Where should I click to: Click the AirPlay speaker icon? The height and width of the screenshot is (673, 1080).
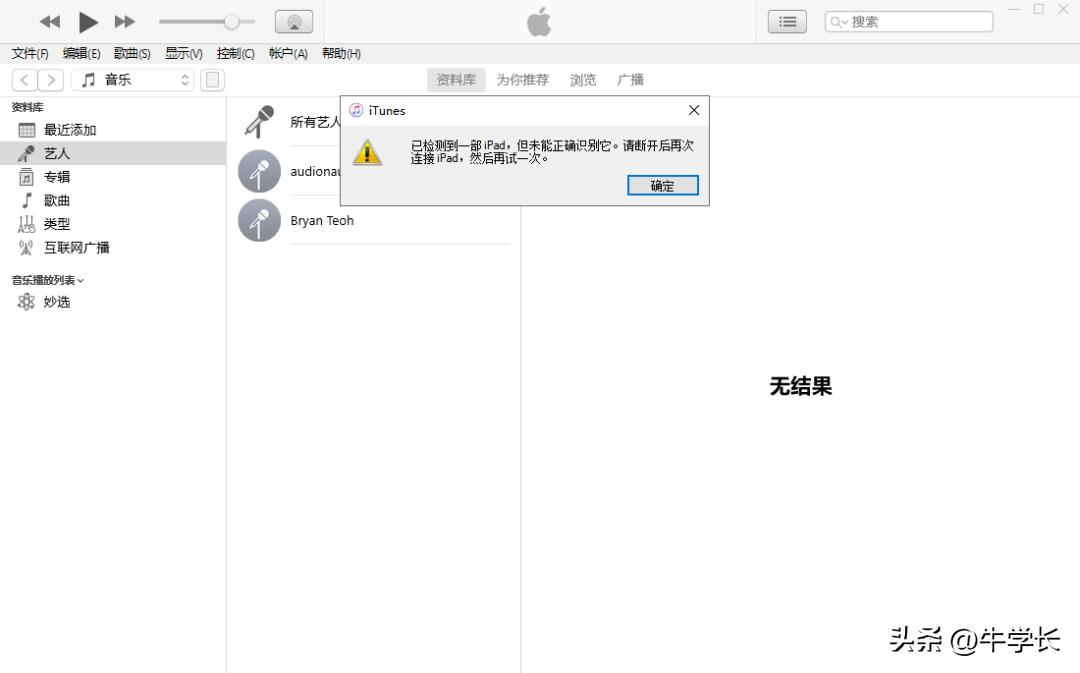click(x=291, y=21)
